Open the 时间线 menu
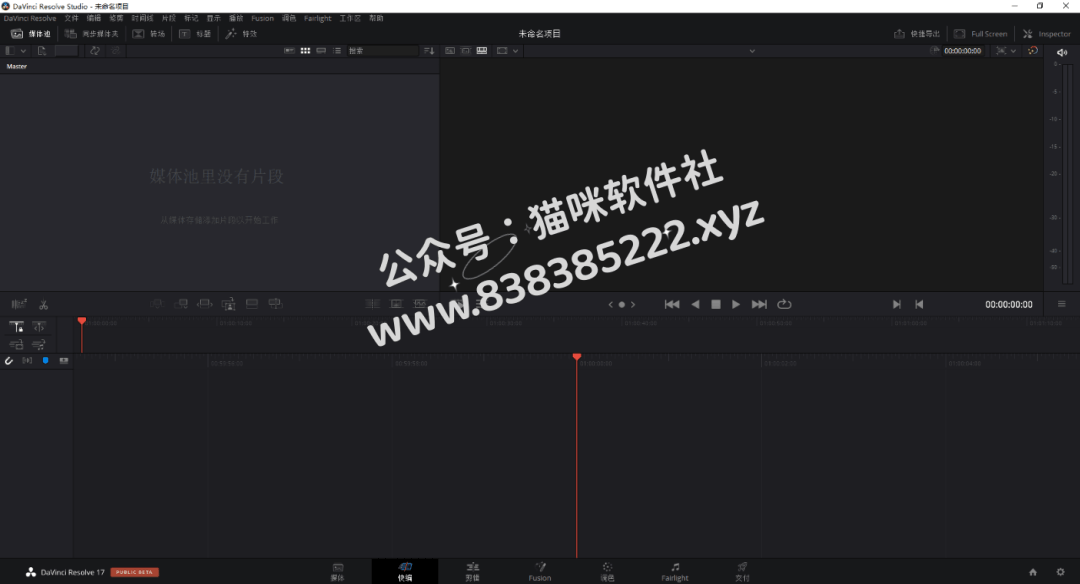 (x=142, y=19)
